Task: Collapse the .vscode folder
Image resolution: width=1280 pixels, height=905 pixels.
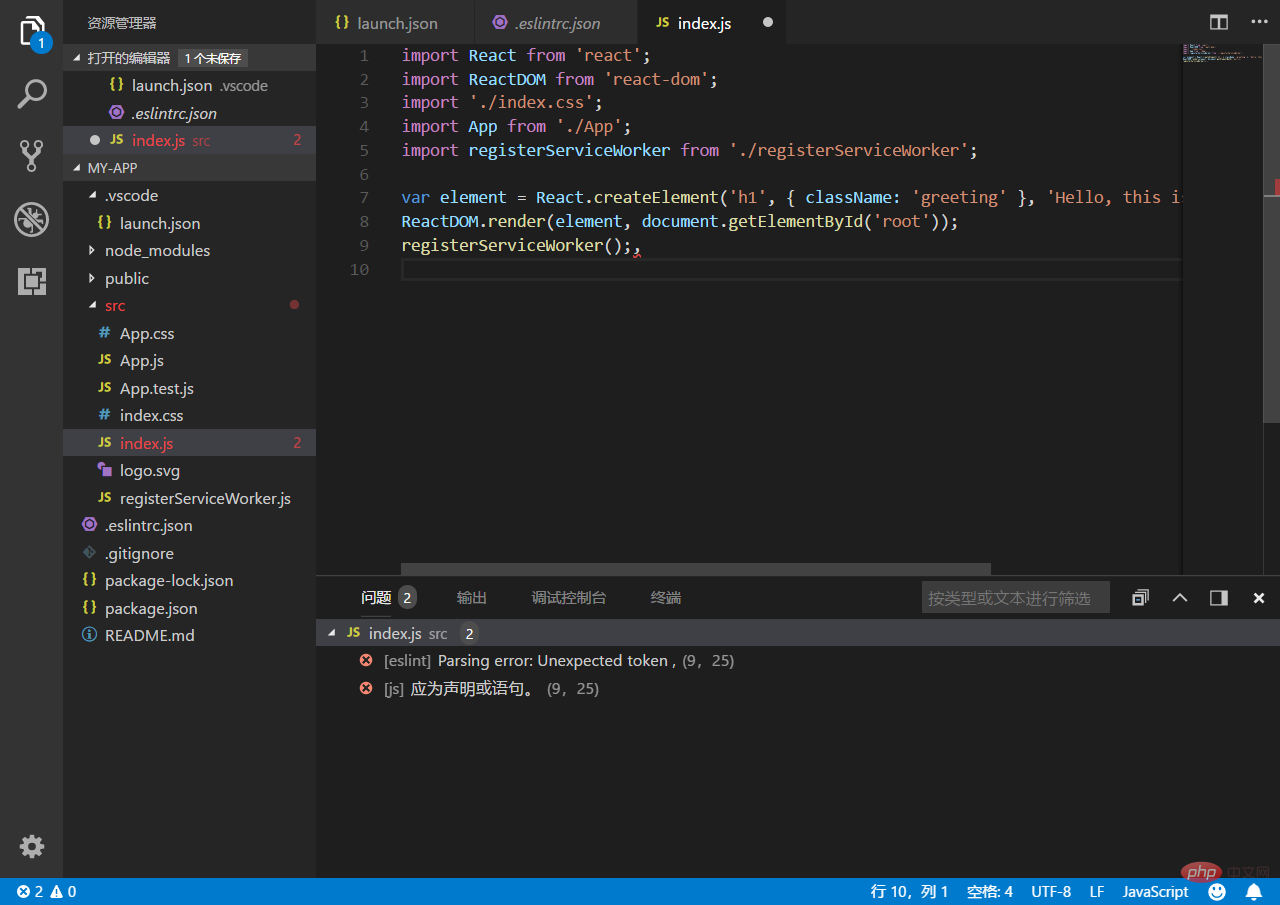Action: (x=93, y=196)
